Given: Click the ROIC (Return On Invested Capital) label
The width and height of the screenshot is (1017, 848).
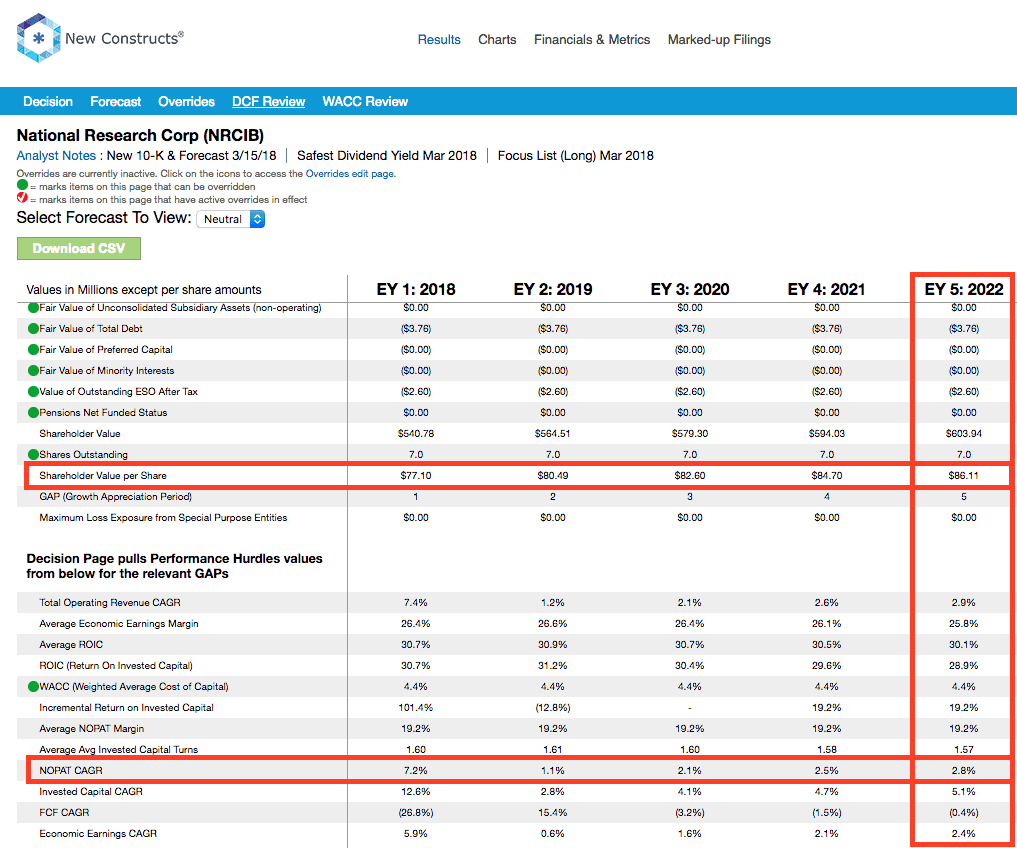Looking at the screenshot, I should pyautogui.click(x=115, y=666).
